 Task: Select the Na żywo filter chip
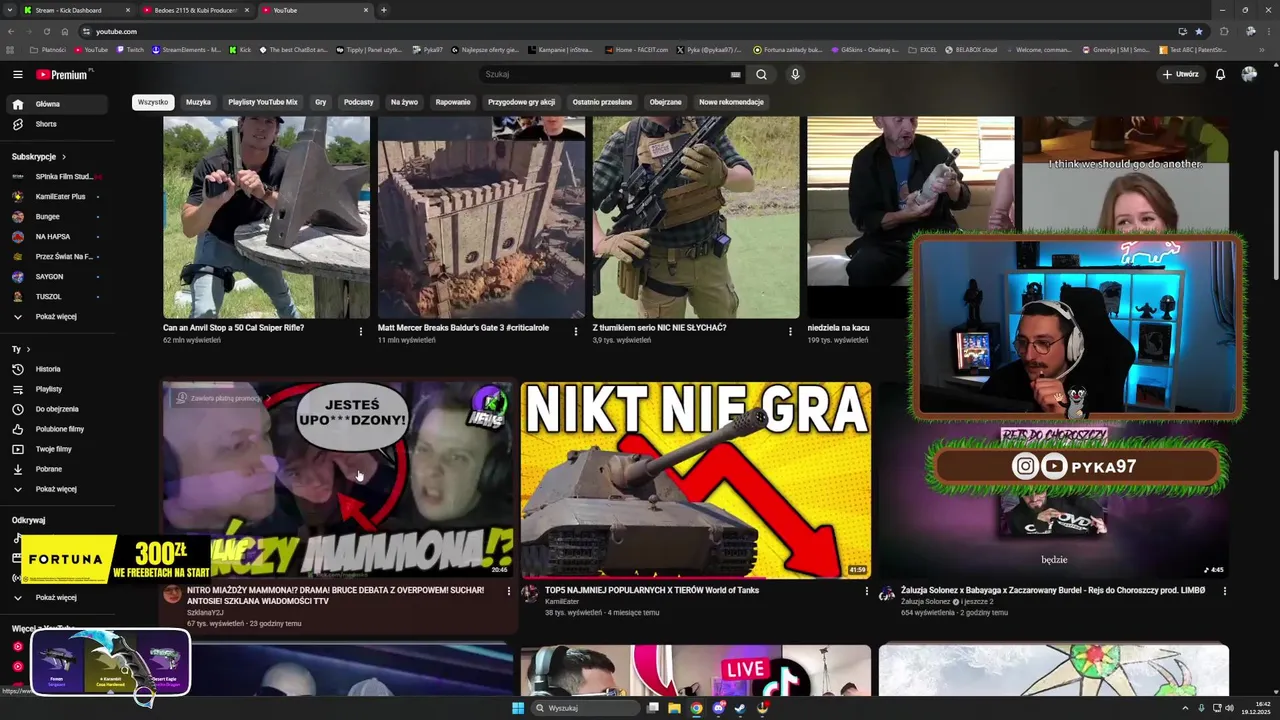click(x=404, y=102)
